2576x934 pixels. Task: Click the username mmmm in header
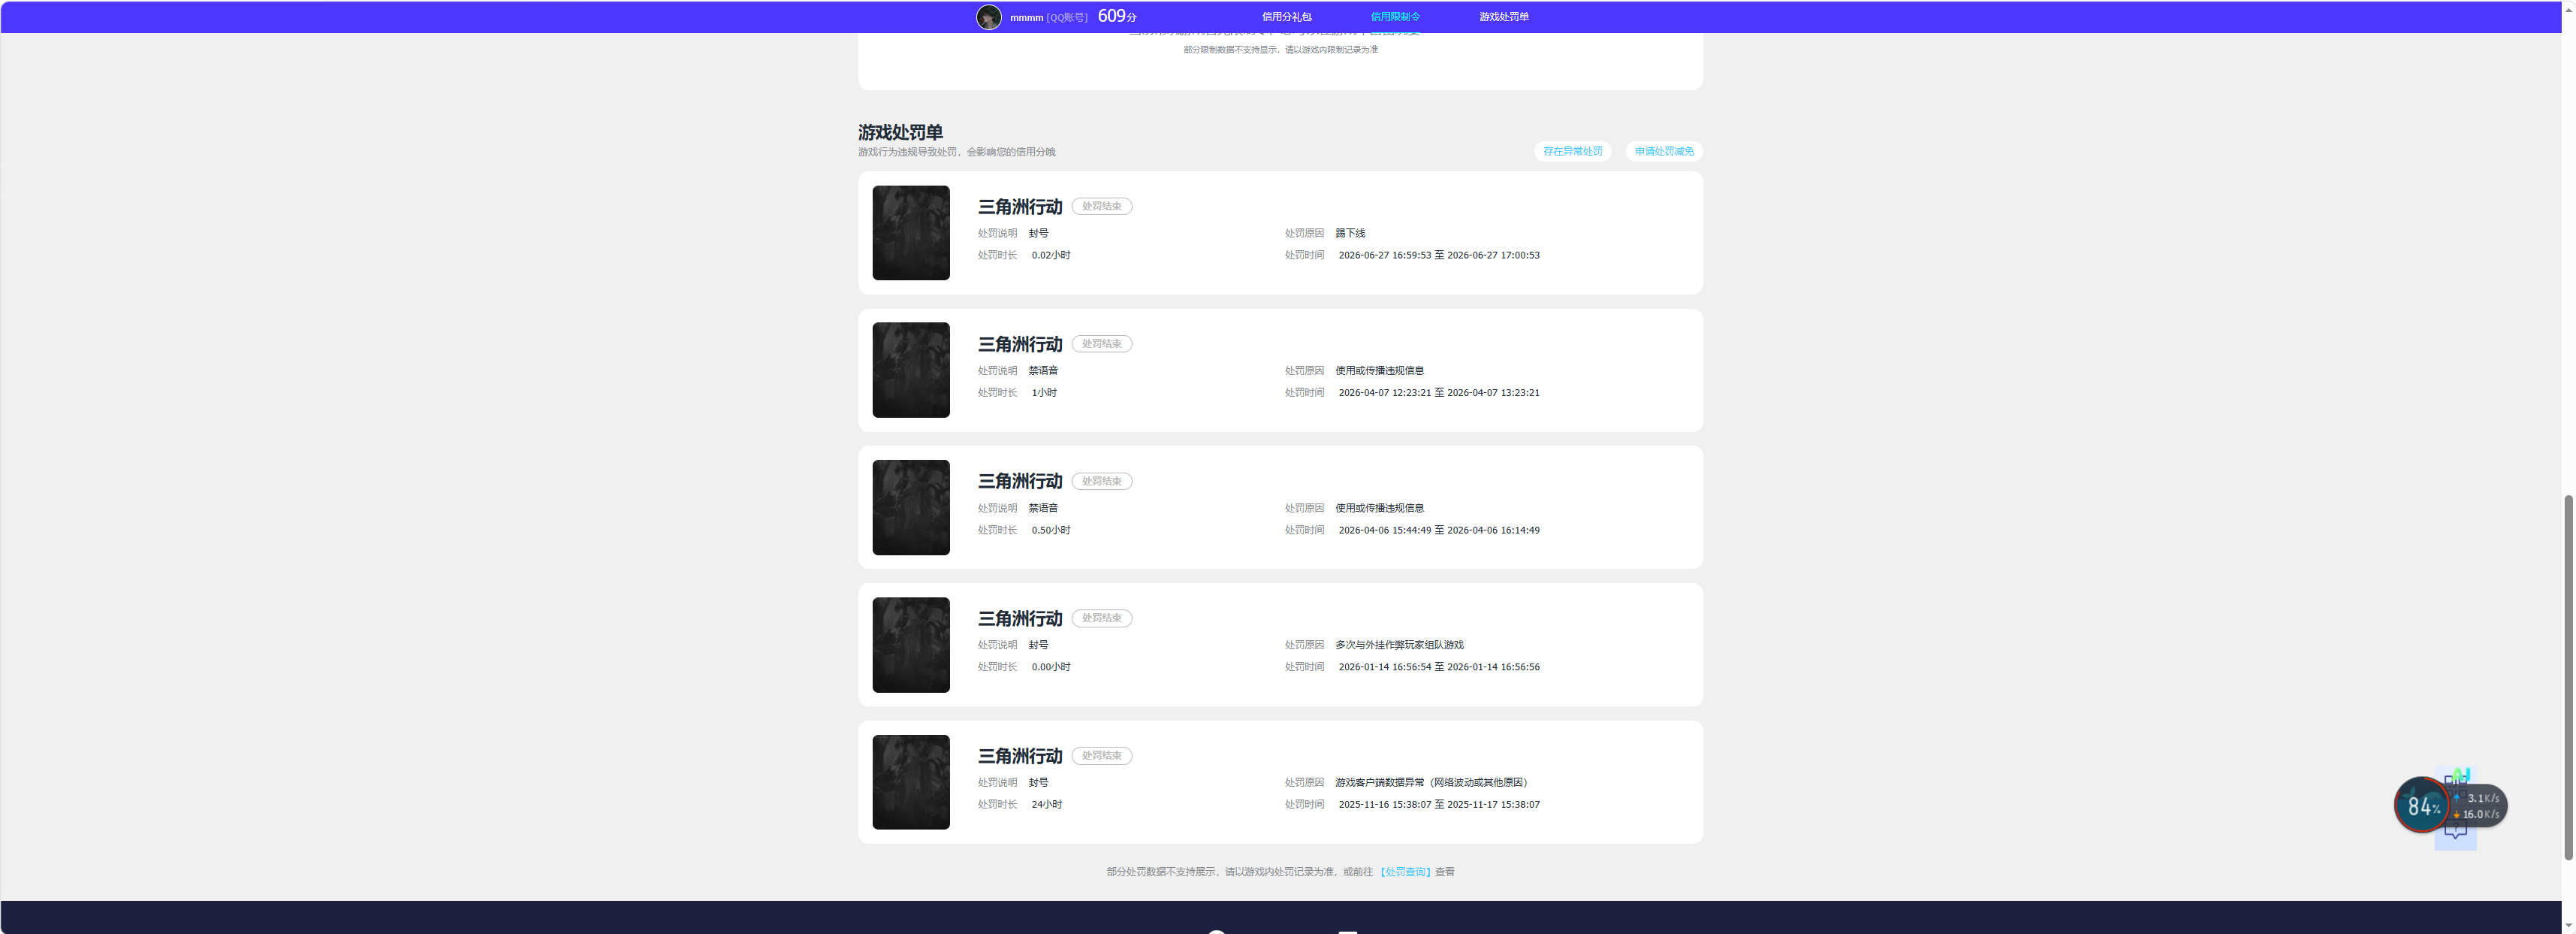(1026, 17)
